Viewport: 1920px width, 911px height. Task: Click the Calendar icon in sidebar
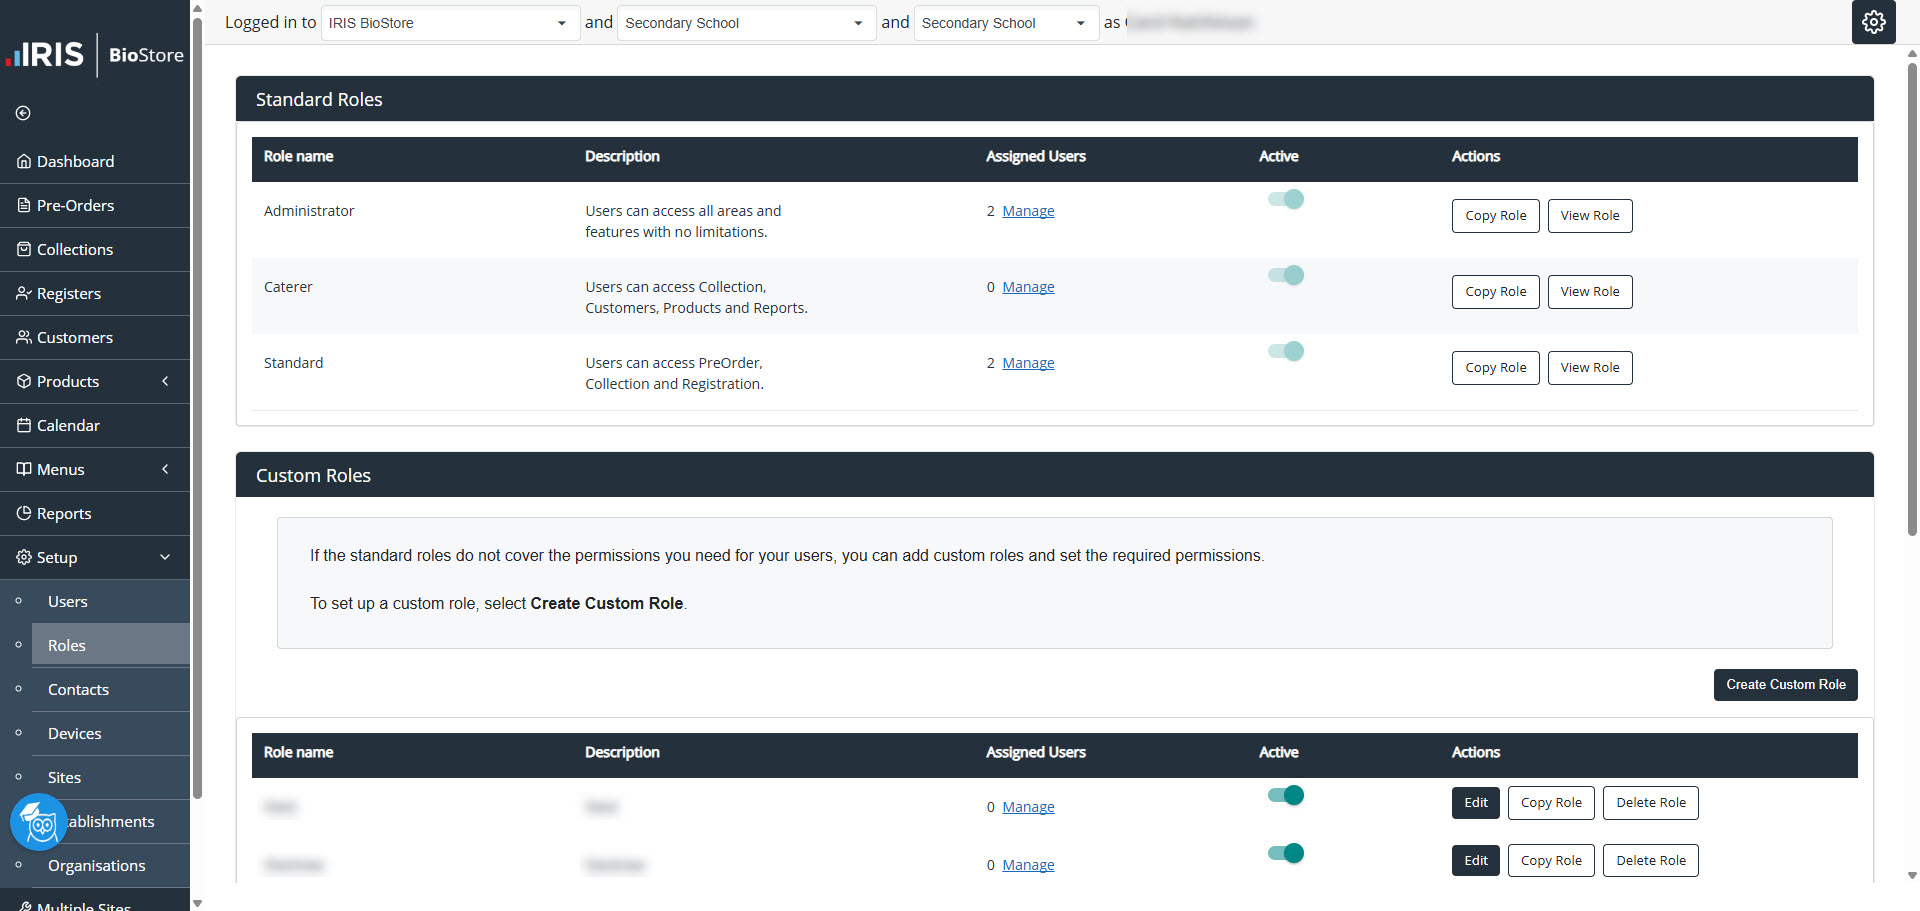(x=24, y=425)
